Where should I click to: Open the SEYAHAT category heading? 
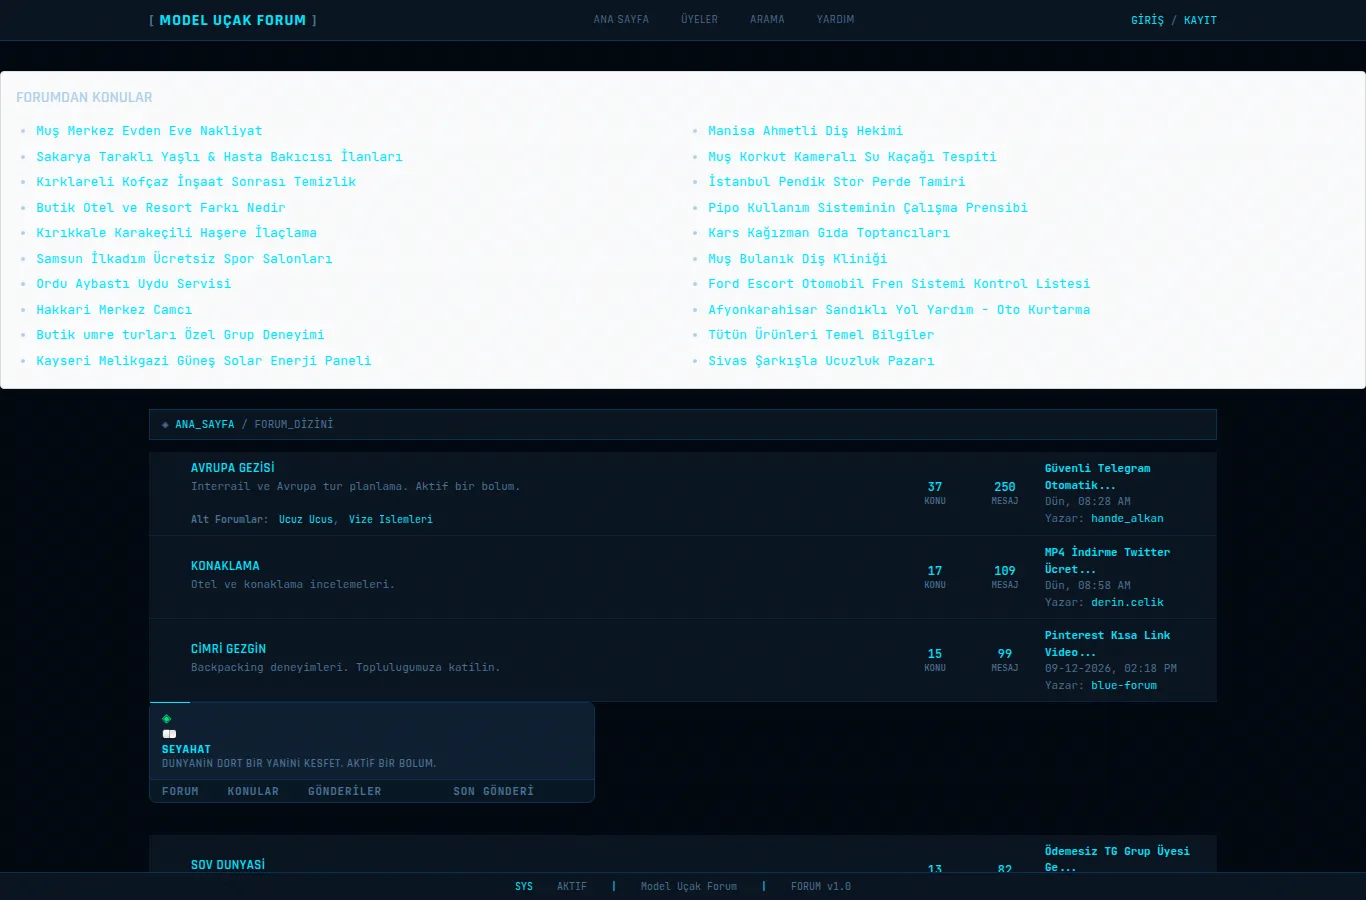click(x=186, y=749)
